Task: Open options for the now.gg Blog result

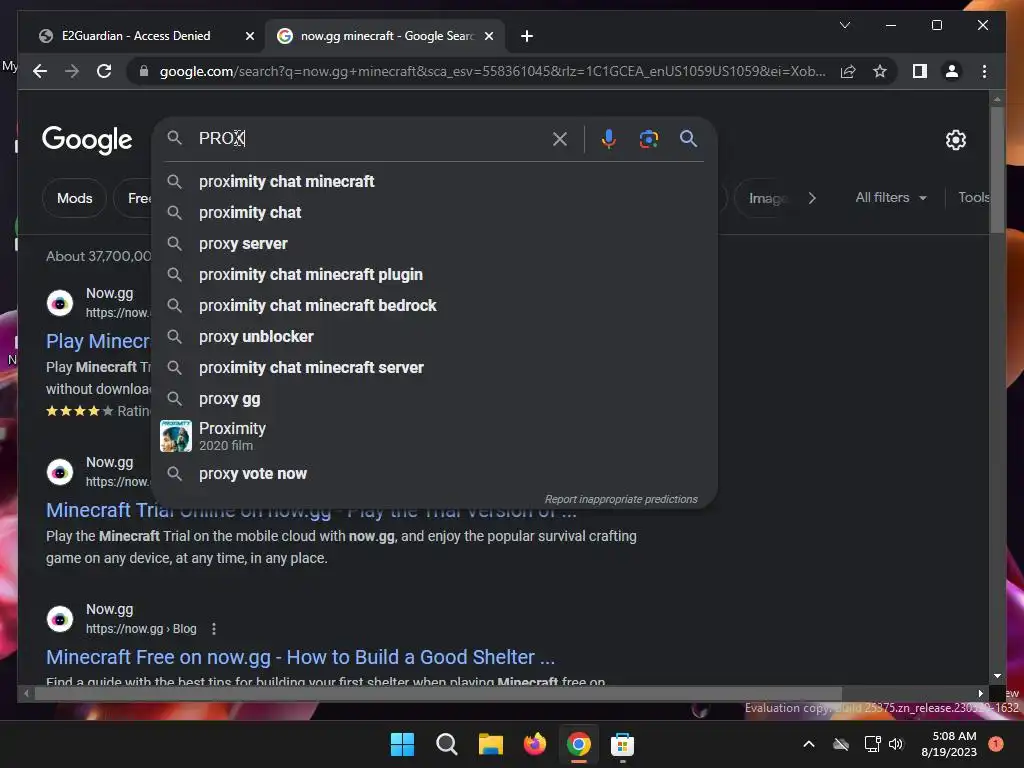Action: (214, 629)
